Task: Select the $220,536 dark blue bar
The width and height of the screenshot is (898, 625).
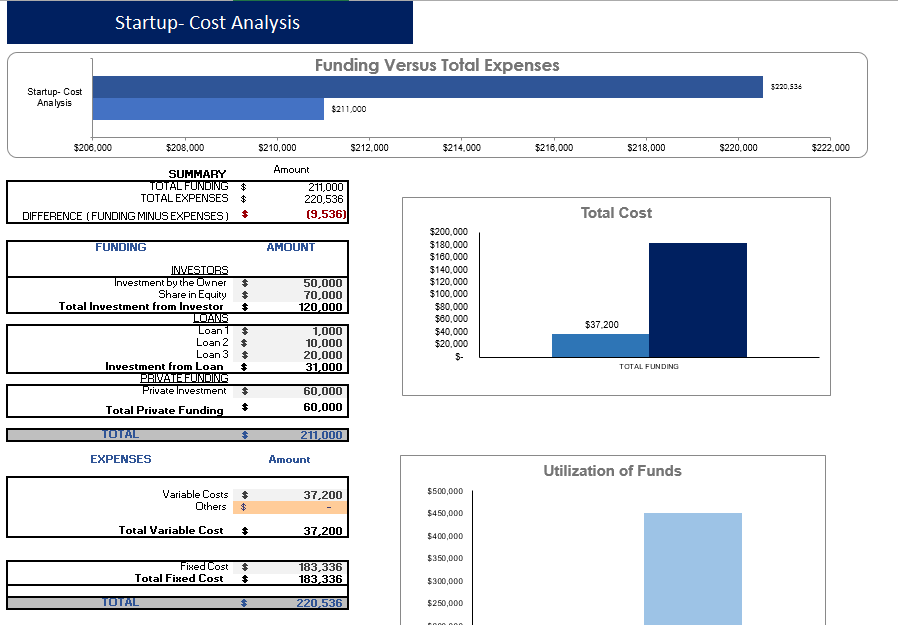Action: [427, 87]
